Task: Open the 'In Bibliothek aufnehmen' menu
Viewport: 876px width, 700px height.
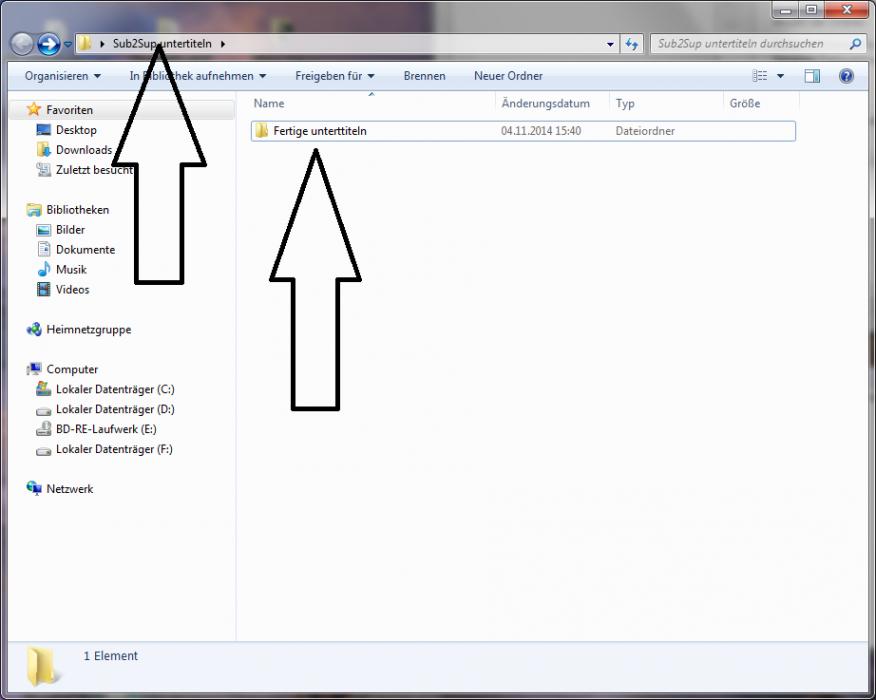Action: point(198,76)
